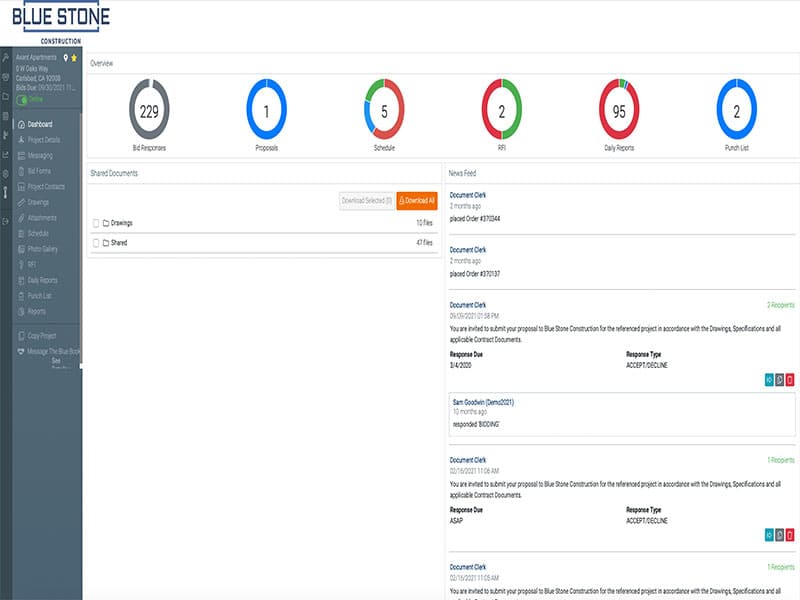The image size is (800, 600).
Task: Click the Sam Goodwin (Demo2021) name link
Action: pos(482,401)
